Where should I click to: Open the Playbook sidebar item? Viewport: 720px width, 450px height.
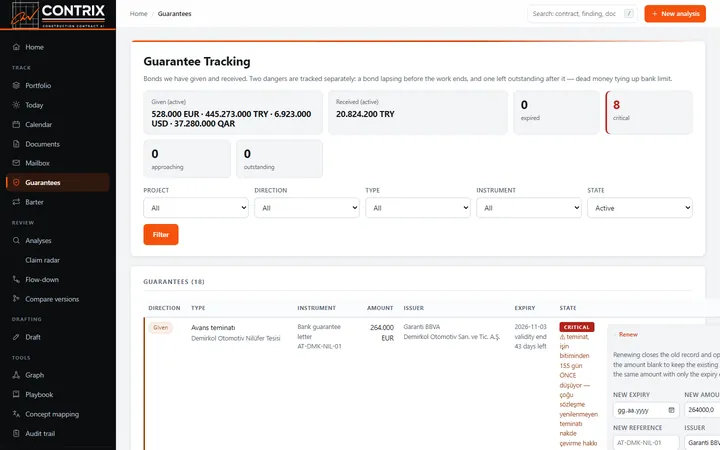[x=58, y=394]
